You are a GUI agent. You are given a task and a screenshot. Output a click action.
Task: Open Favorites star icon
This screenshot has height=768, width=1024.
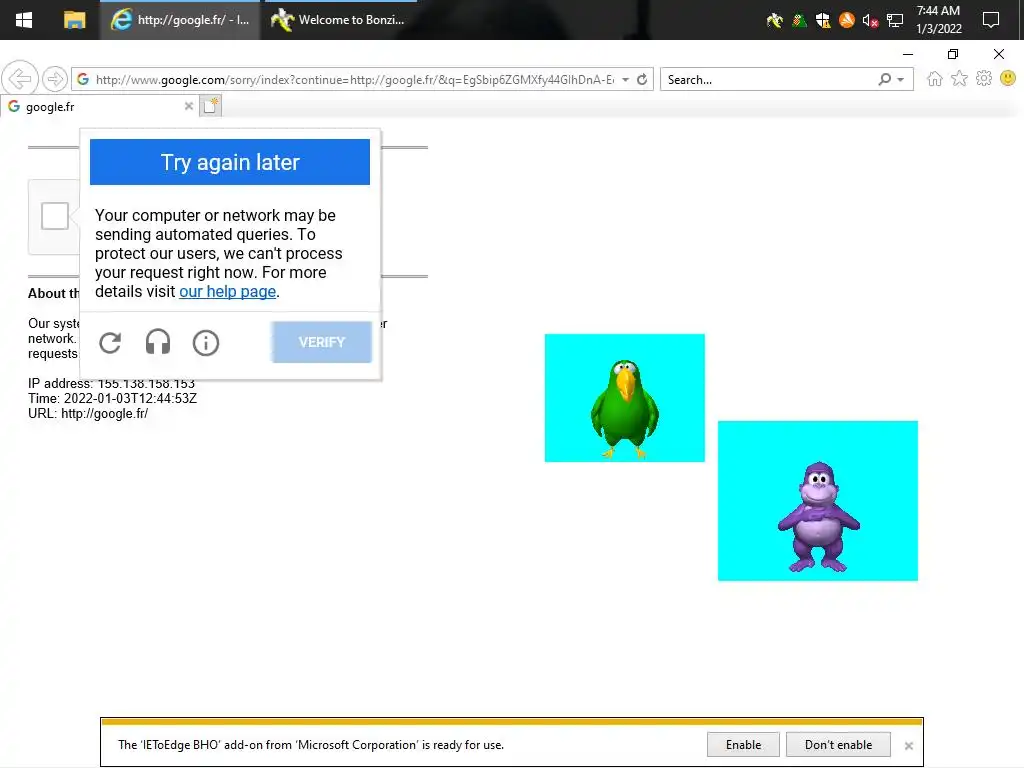pyautogui.click(x=959, y=79)
